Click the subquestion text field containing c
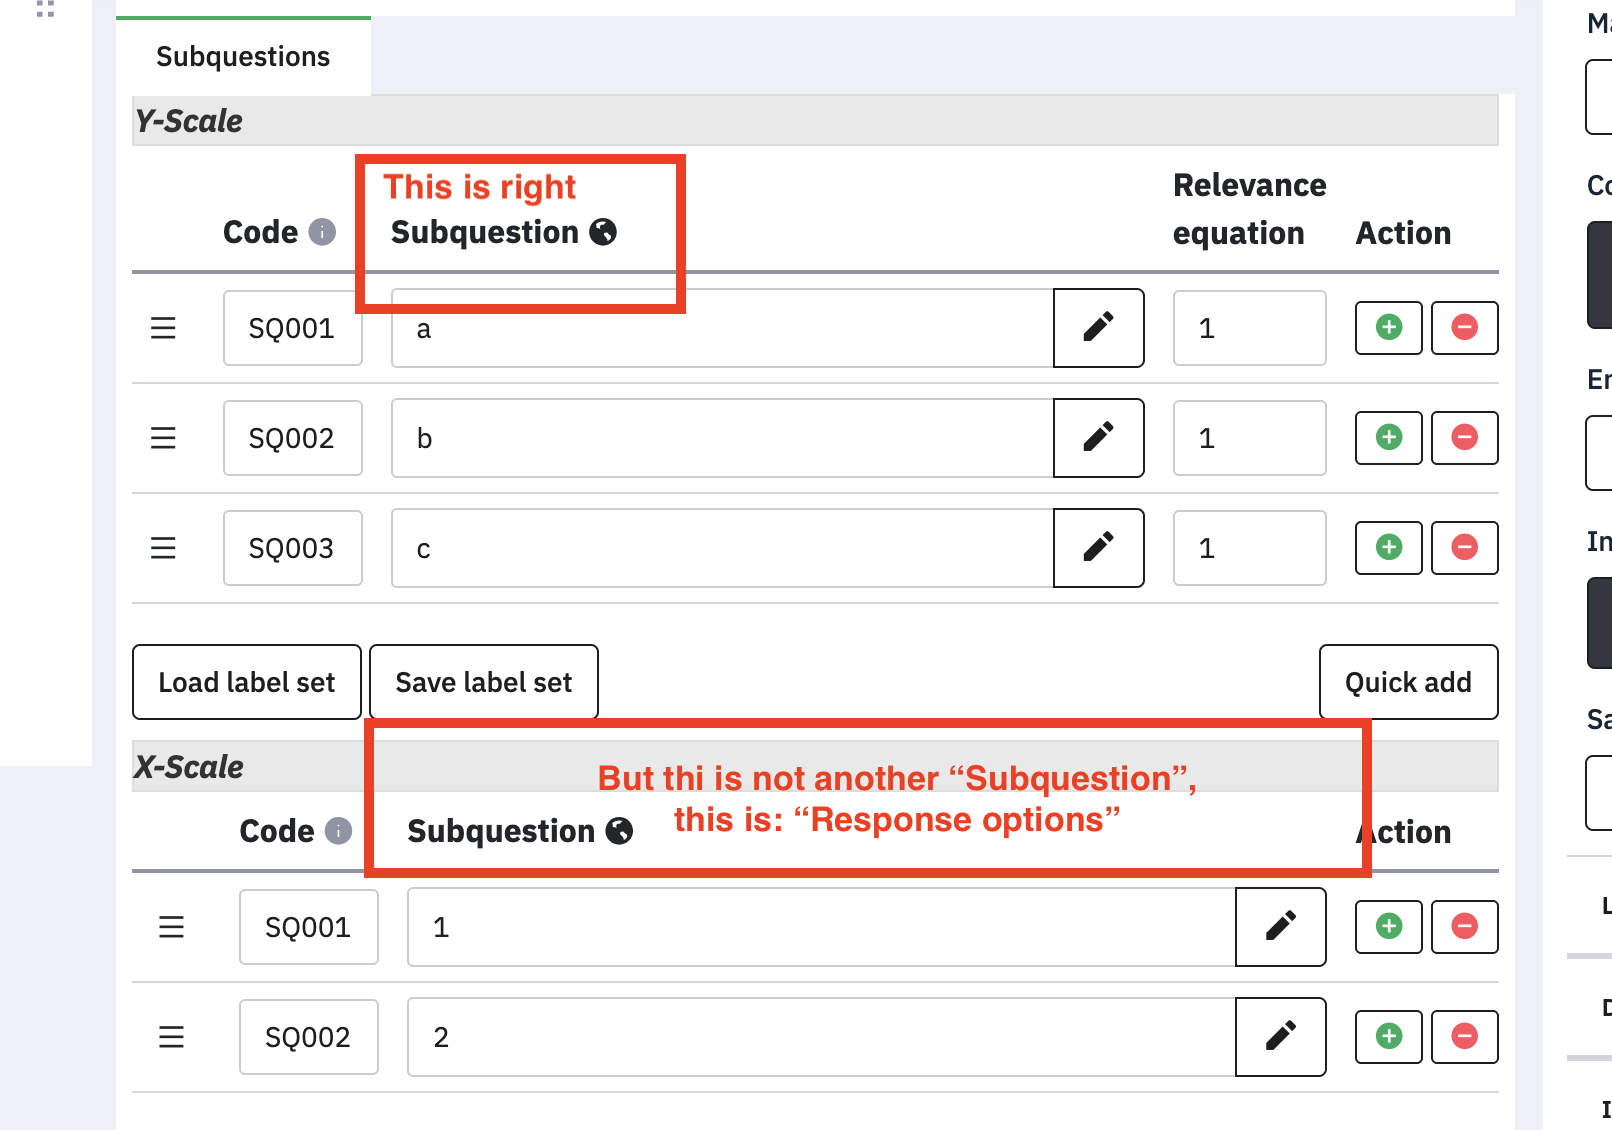1612x1130 pixels. 720,548
